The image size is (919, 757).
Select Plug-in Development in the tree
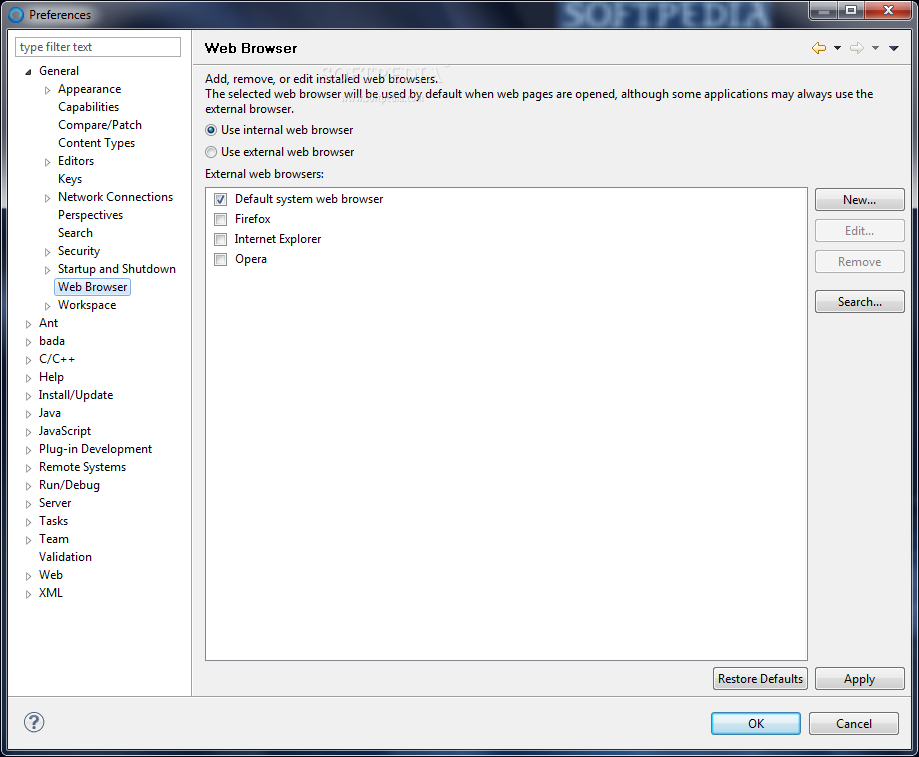coord(95,449)
